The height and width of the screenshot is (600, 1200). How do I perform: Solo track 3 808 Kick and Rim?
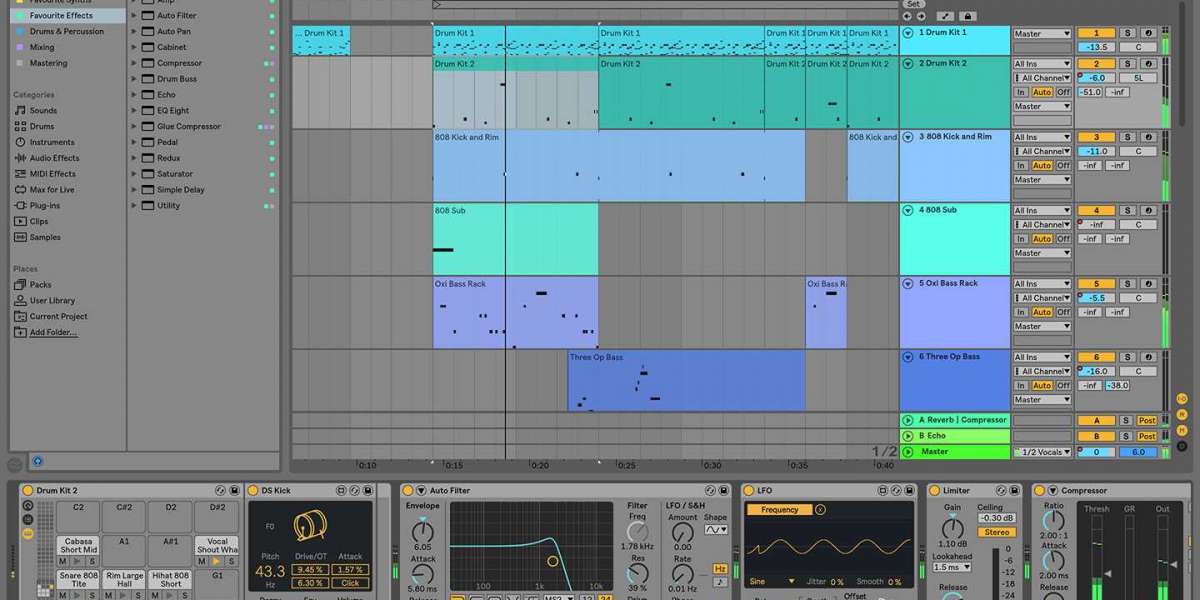tap(1125, 137)
